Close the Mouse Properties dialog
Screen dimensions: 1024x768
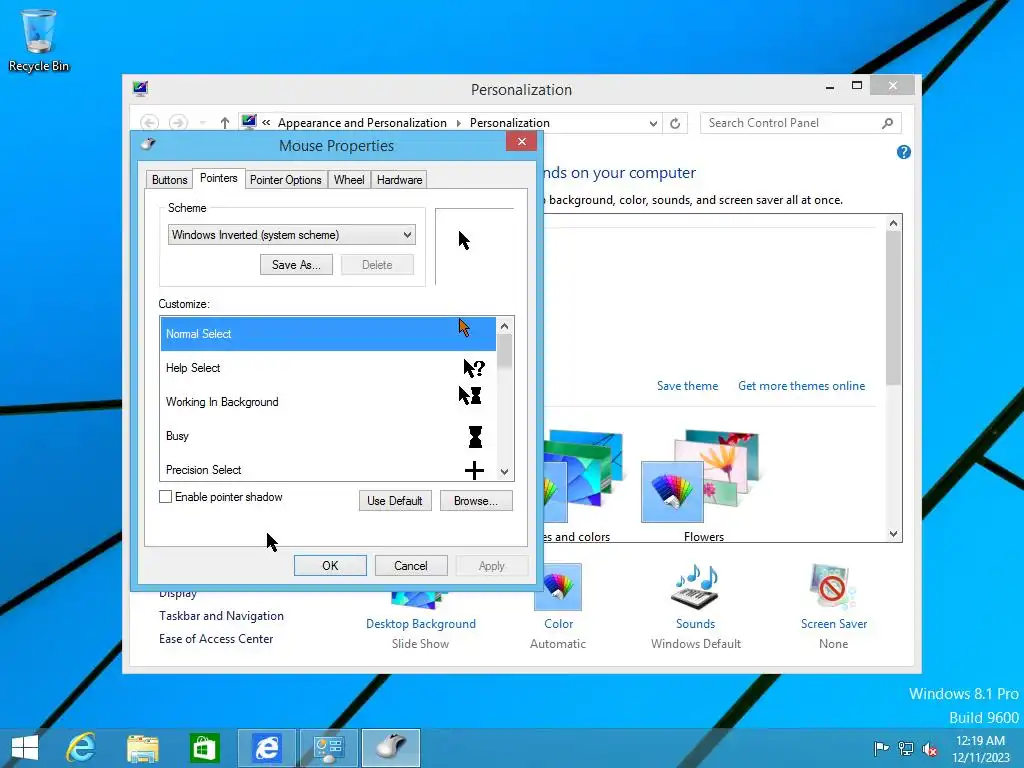[521, 142]
